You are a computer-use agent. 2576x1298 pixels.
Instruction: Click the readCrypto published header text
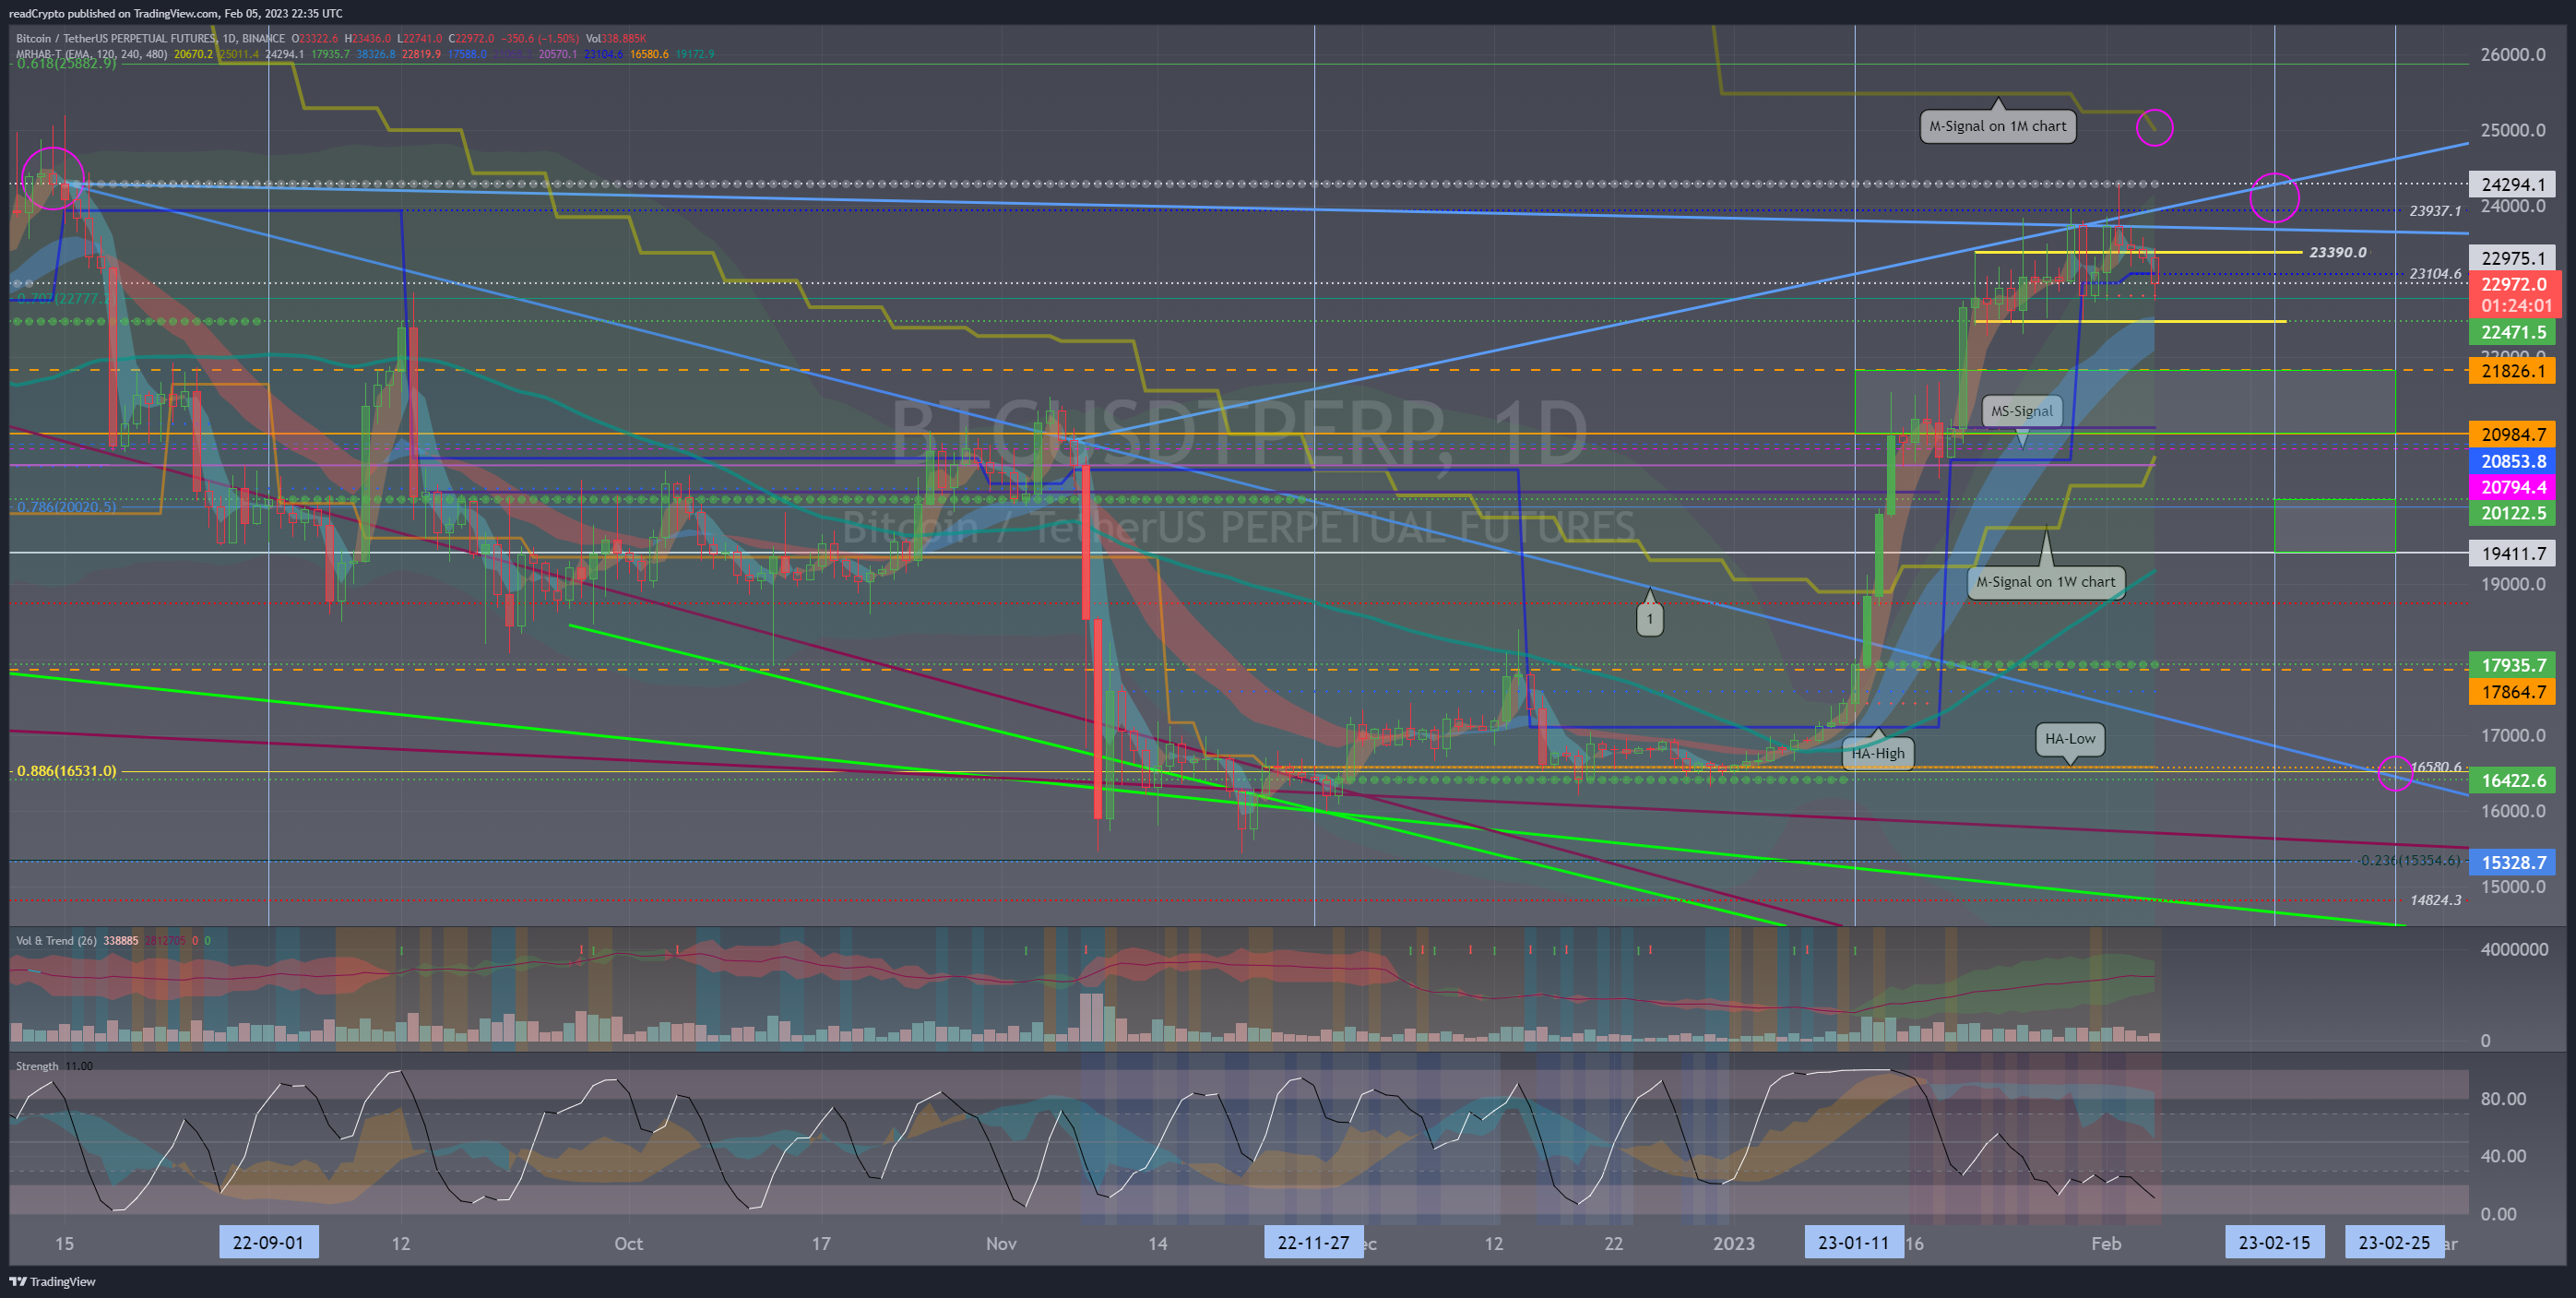[x=175, y=13]
